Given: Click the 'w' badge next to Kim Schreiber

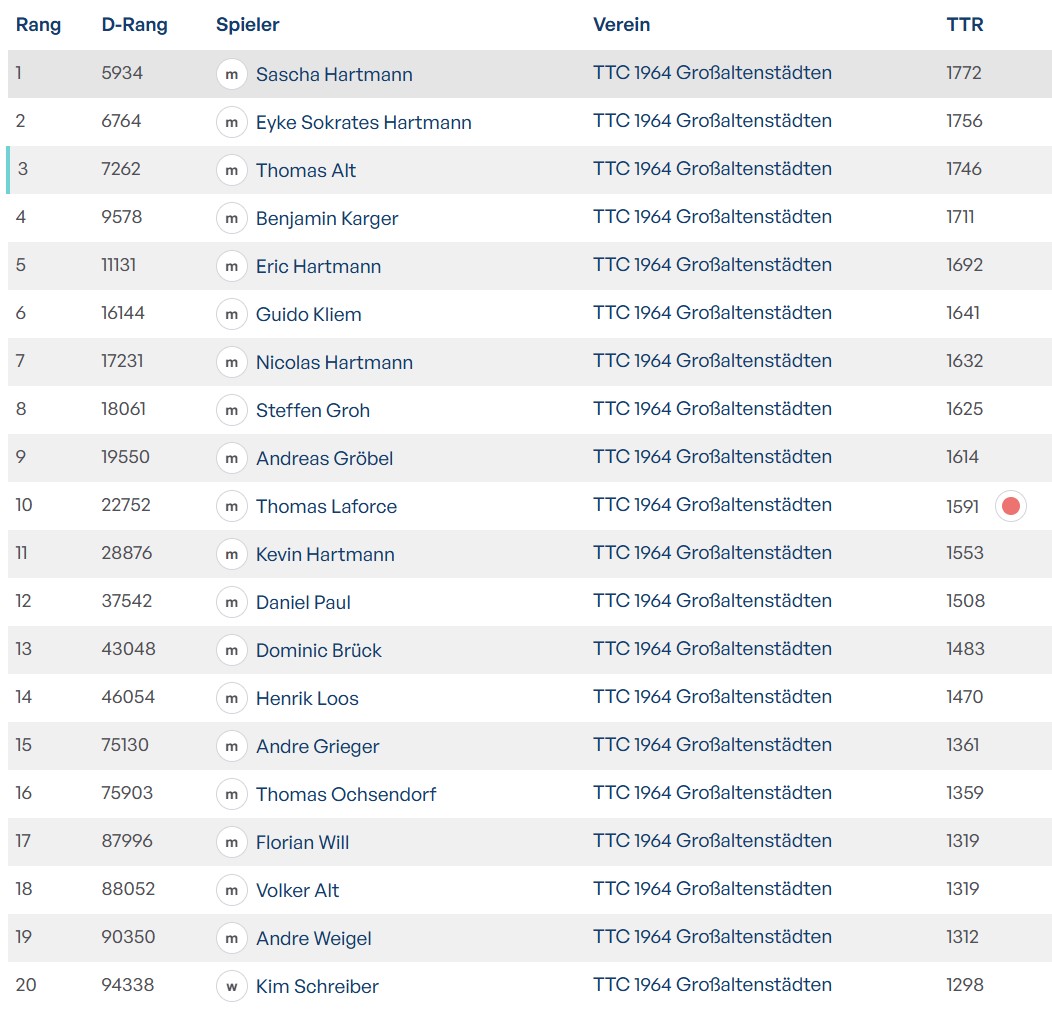Looking at the screenshot, I should (x=231, y=986).
